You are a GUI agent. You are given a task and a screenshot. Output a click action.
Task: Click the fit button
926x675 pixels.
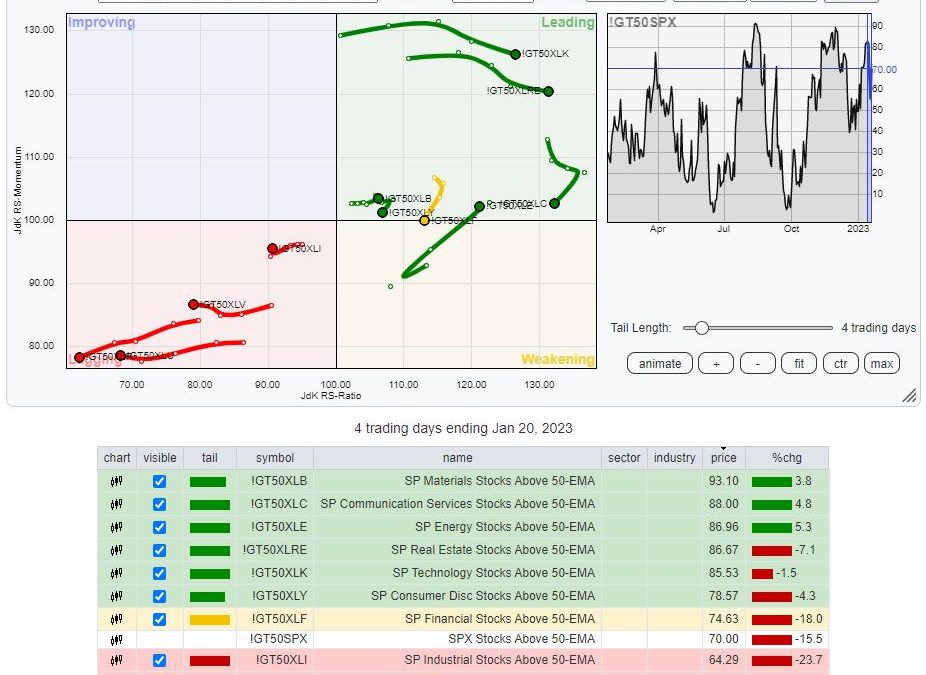pyautogui.click(x=799, y=364)
